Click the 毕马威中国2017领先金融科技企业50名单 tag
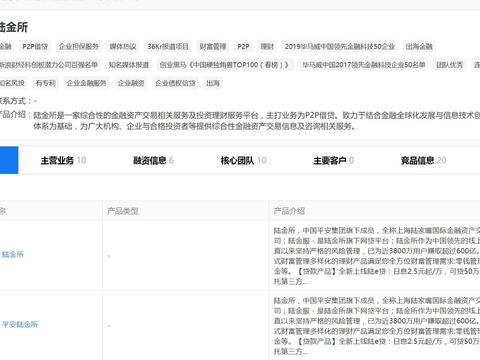 point(364,65)
